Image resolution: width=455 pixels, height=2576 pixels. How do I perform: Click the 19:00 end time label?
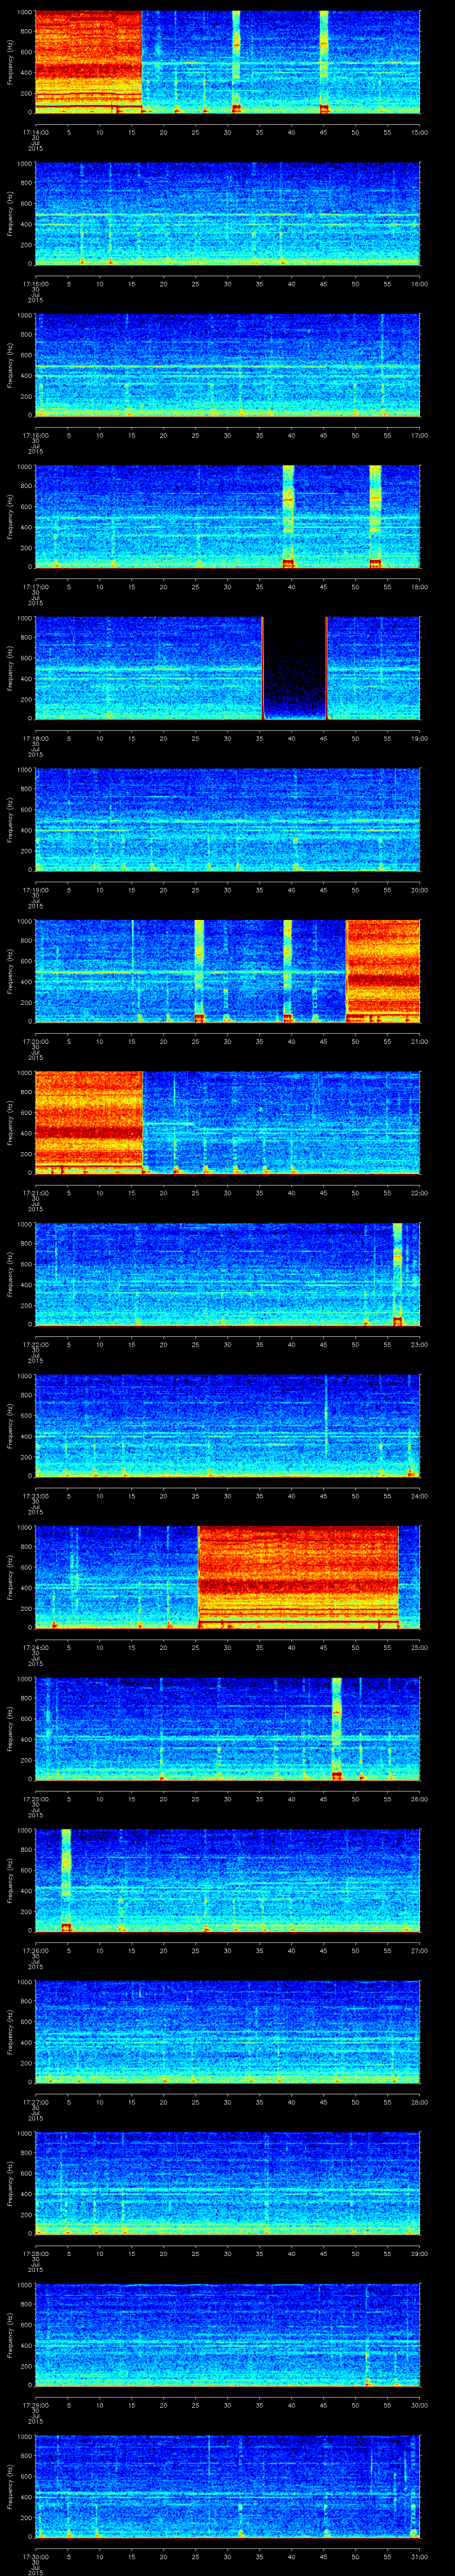coord(420,738)
